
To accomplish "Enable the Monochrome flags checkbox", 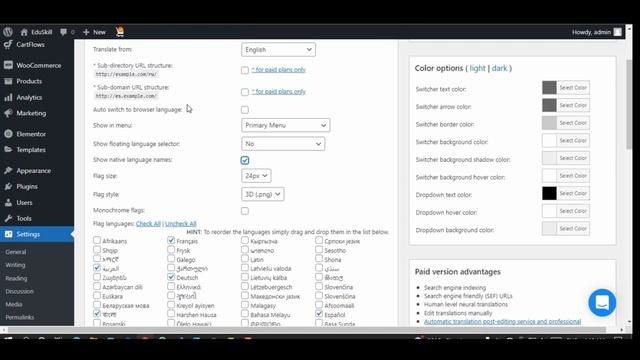I will click(x=245, y=211).
